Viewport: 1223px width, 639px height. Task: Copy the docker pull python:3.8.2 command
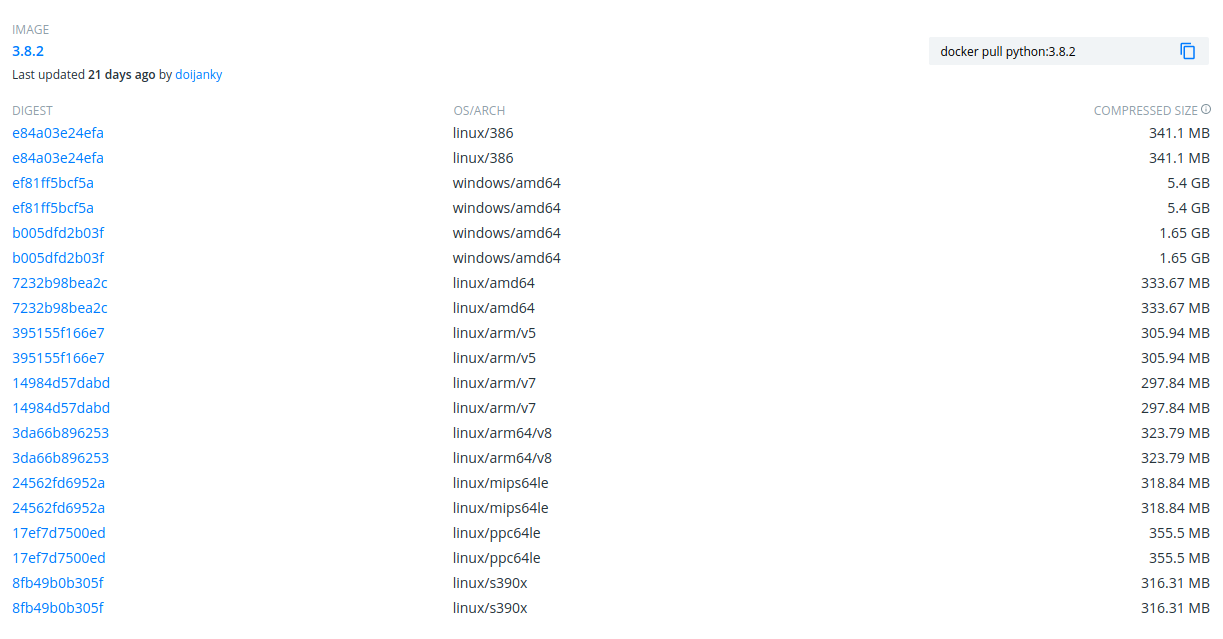point(1188,51)
